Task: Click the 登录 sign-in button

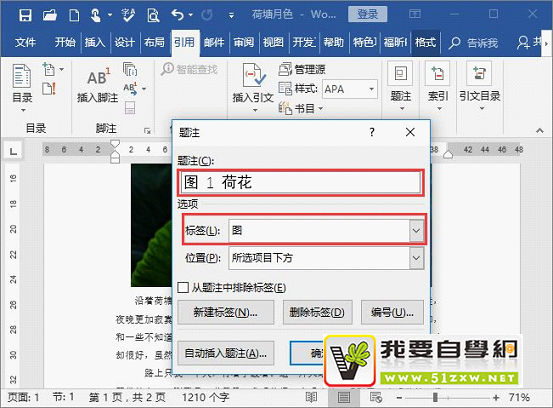Action: click(367, 14)
